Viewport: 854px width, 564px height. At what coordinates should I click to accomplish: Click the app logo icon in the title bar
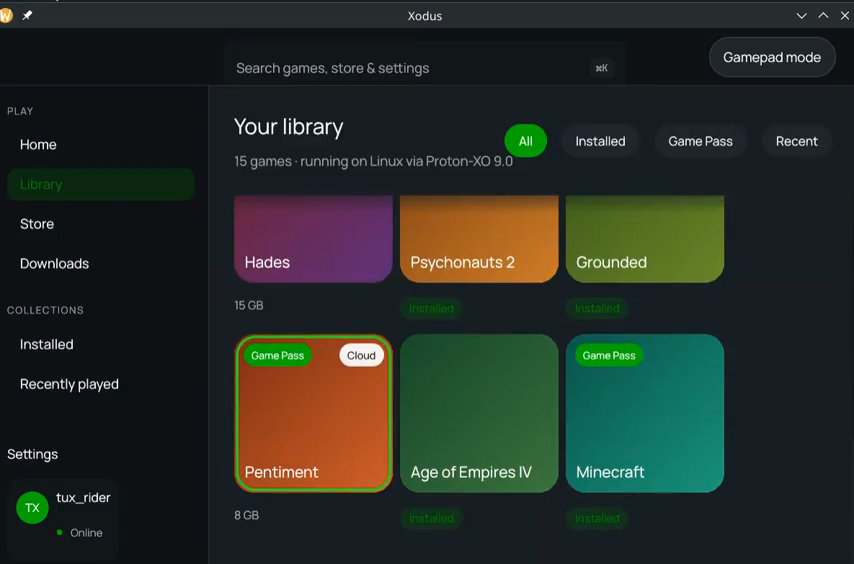click(5, 16)
